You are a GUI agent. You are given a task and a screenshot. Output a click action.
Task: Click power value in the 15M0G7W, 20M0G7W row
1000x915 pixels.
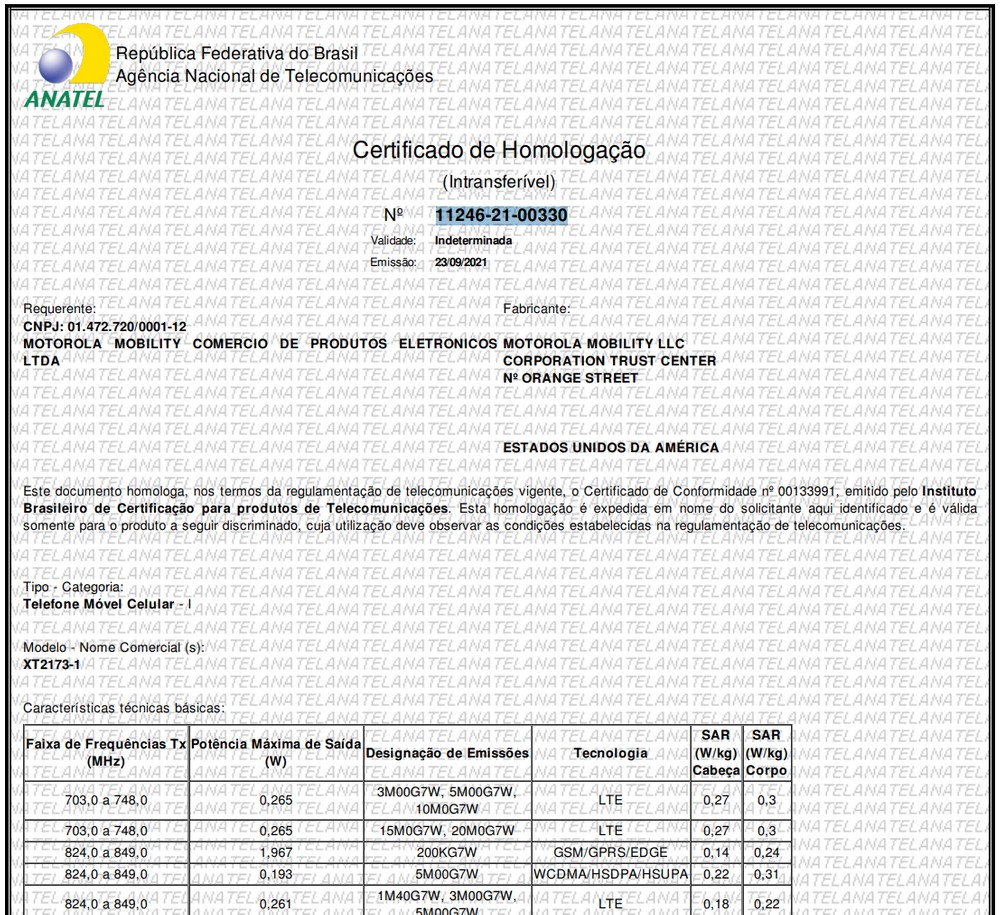click(276, 831)
